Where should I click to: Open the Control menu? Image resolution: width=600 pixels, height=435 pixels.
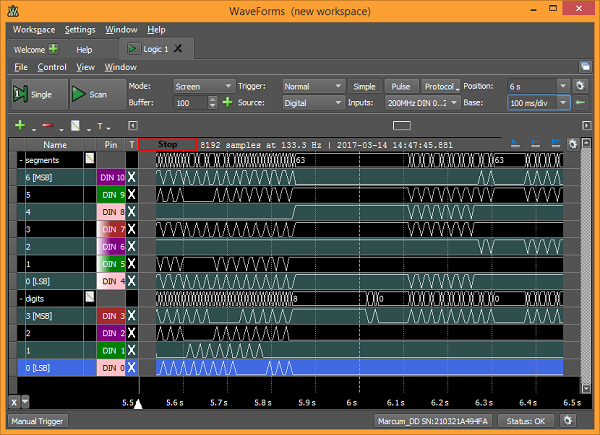[52, 67]
